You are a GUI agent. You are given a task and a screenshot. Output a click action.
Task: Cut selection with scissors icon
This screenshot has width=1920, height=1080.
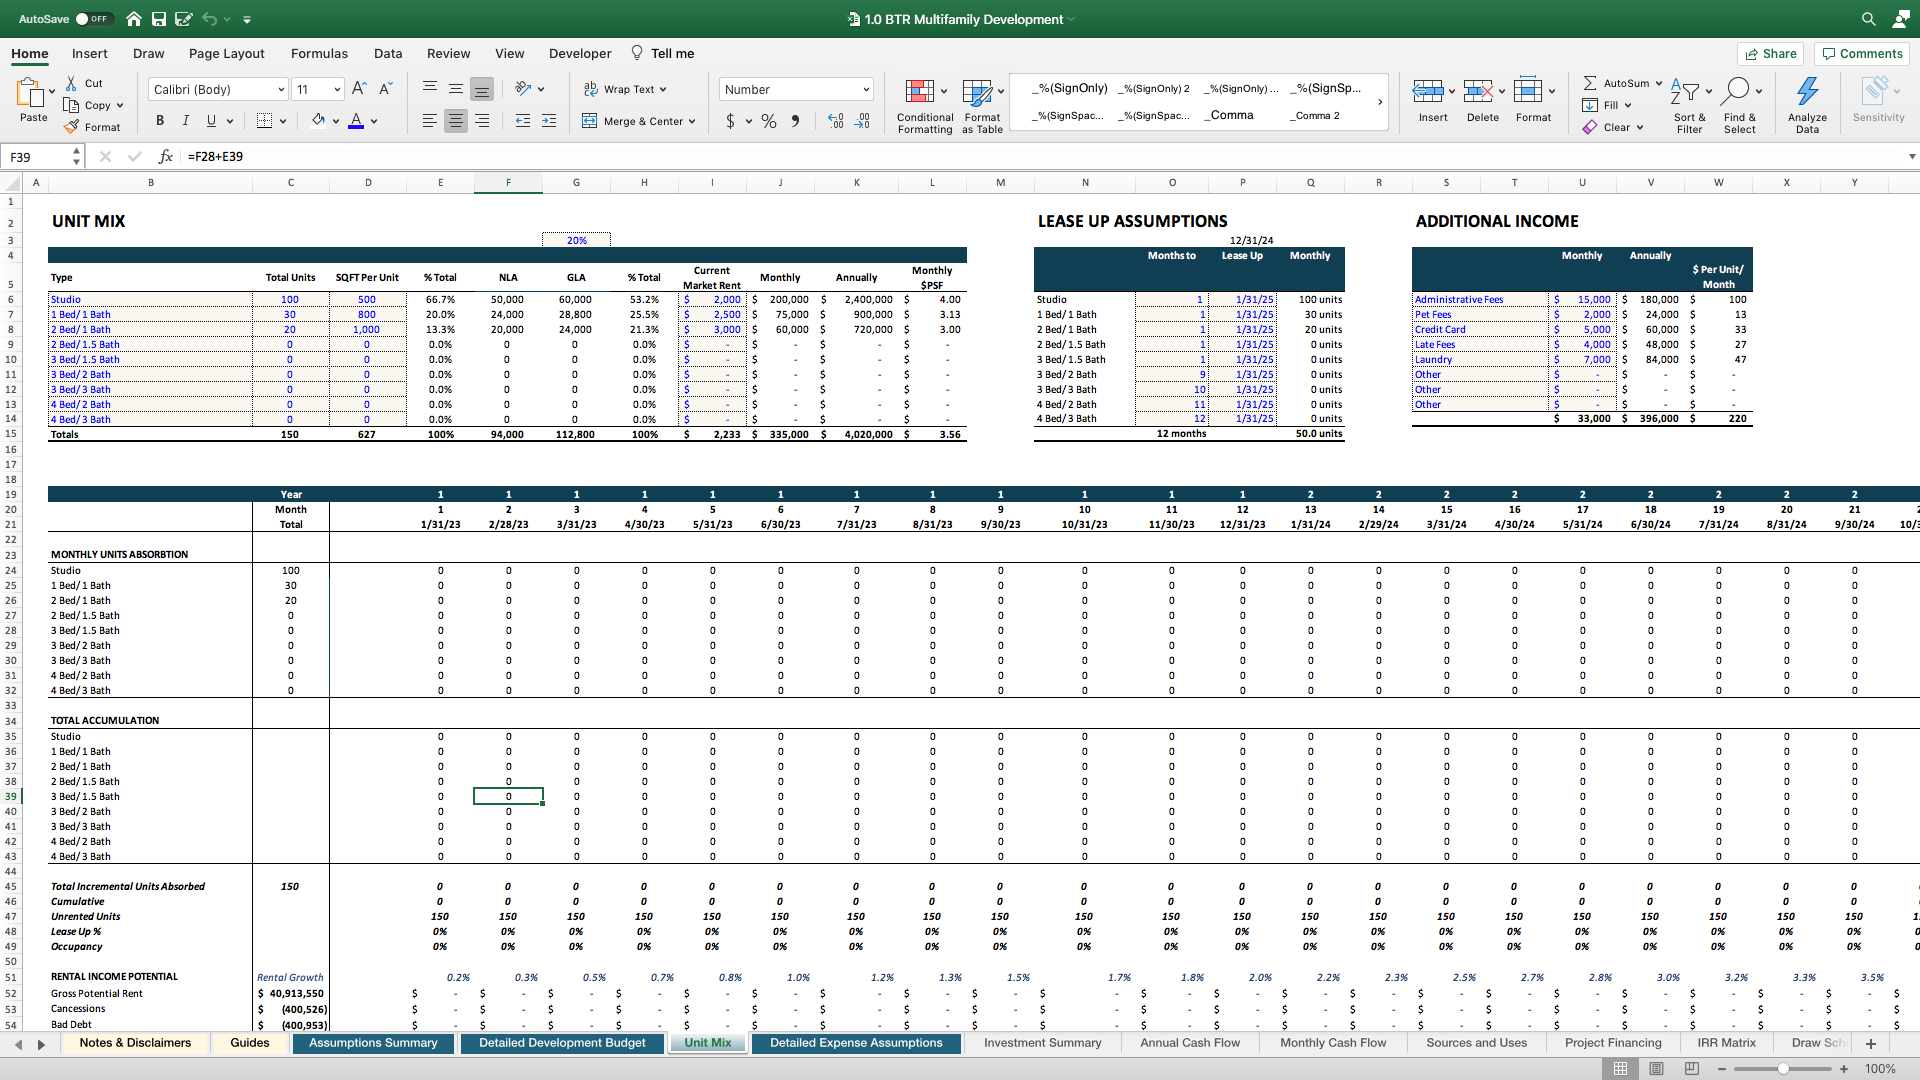point(71,83)
